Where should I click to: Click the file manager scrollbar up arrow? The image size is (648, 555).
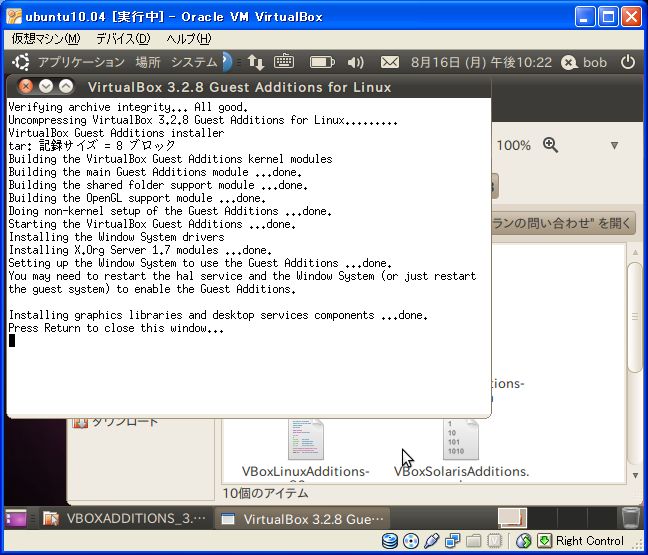coord(635,252)
